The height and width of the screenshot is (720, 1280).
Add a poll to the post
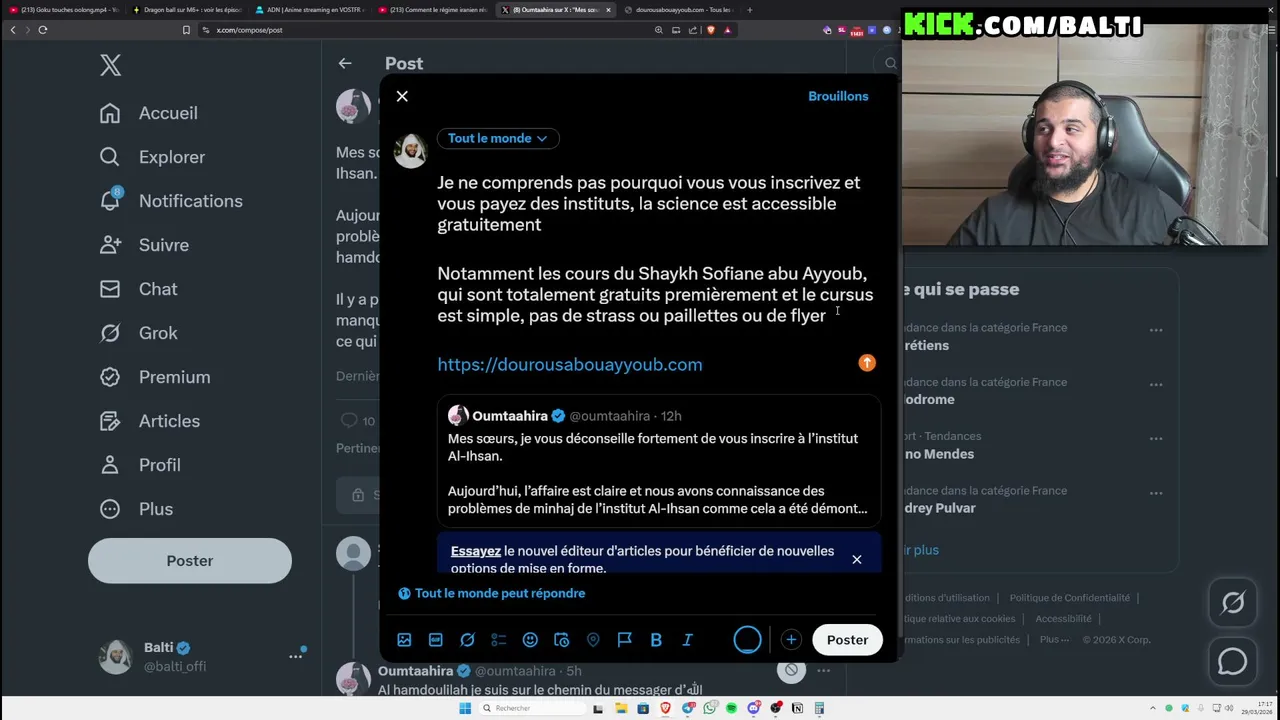(x=499, y=640)
